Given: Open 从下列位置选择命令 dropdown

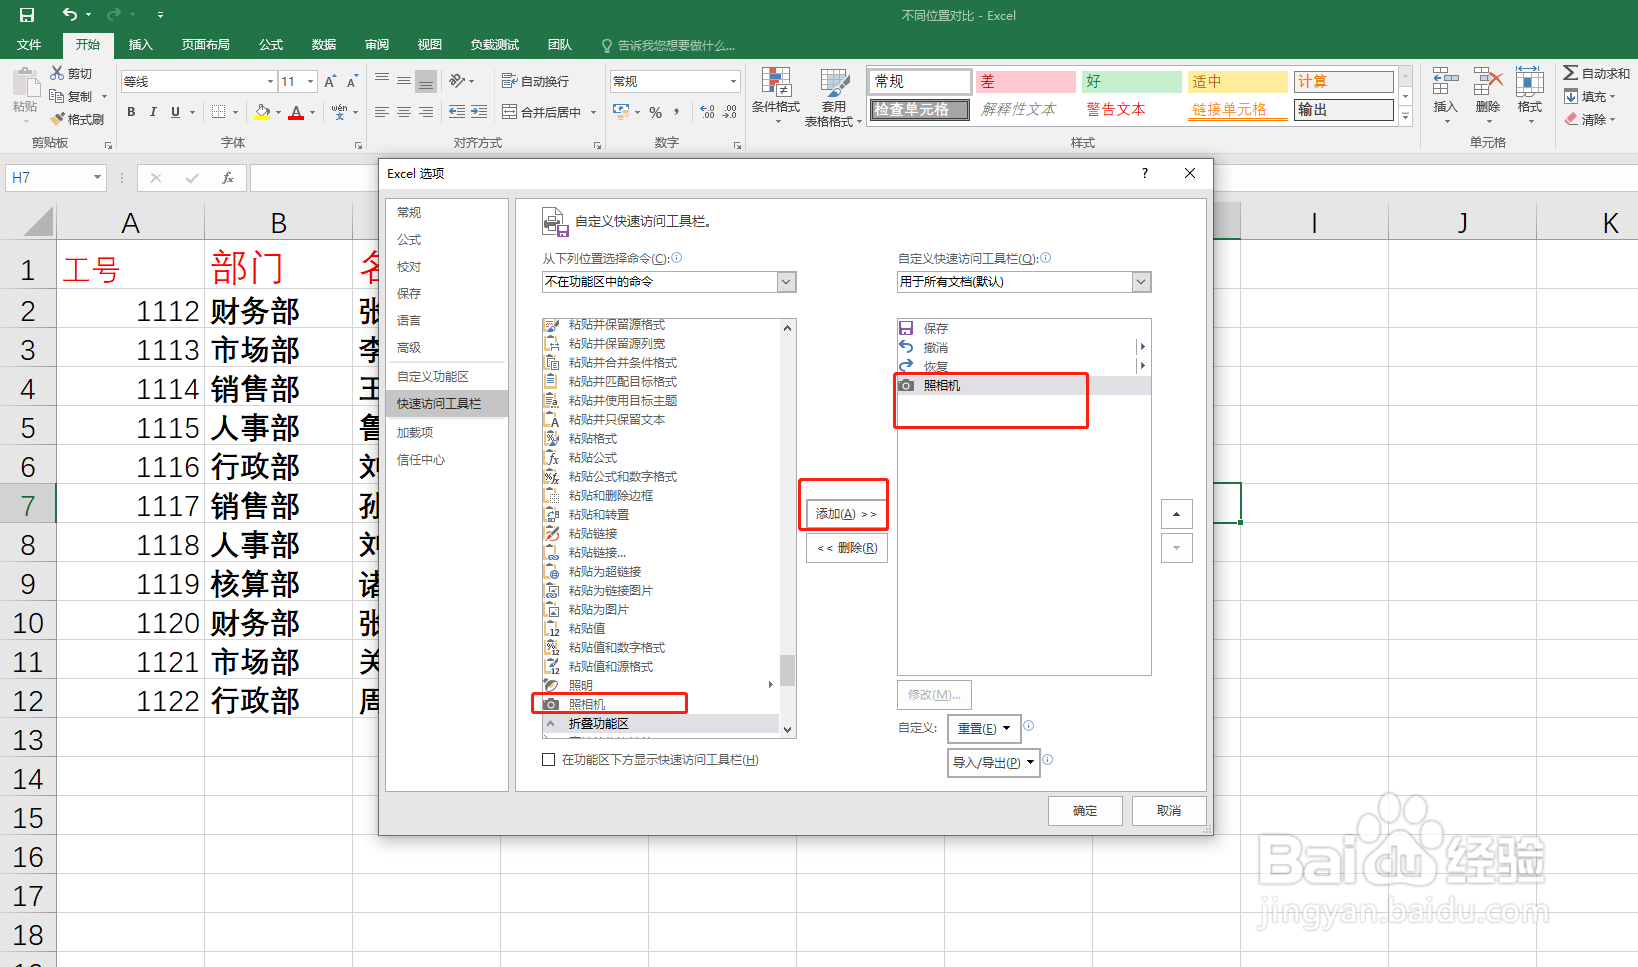Looking at the screenshot, I should [786, 282].
